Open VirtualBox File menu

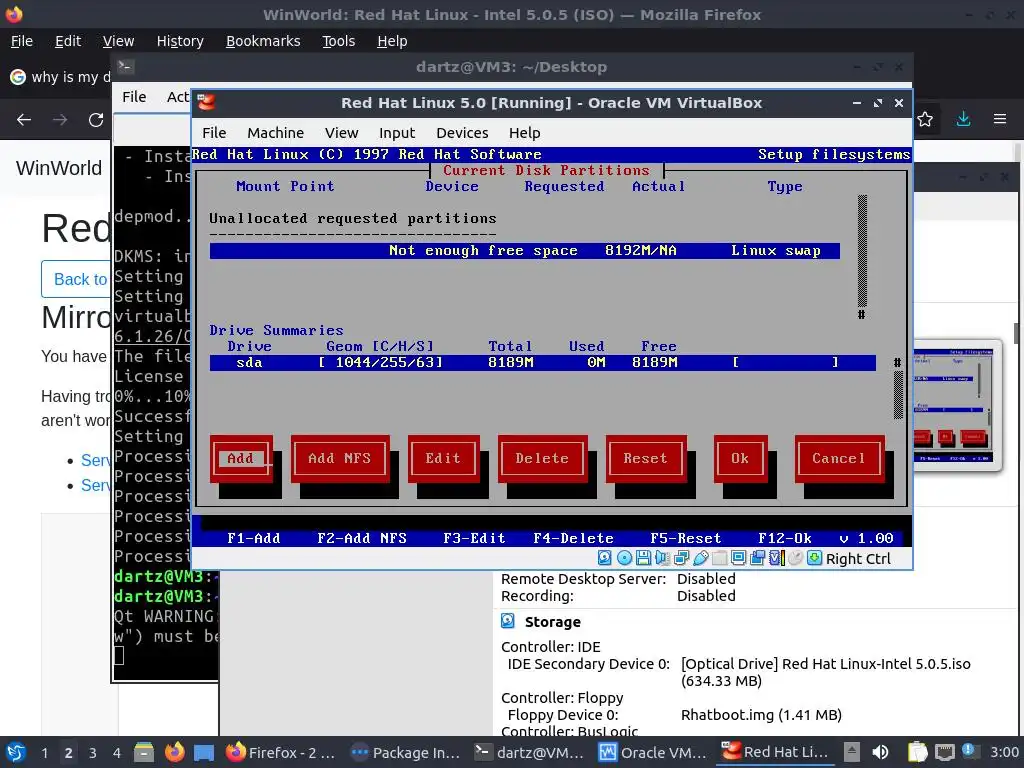tap(214, 133)
